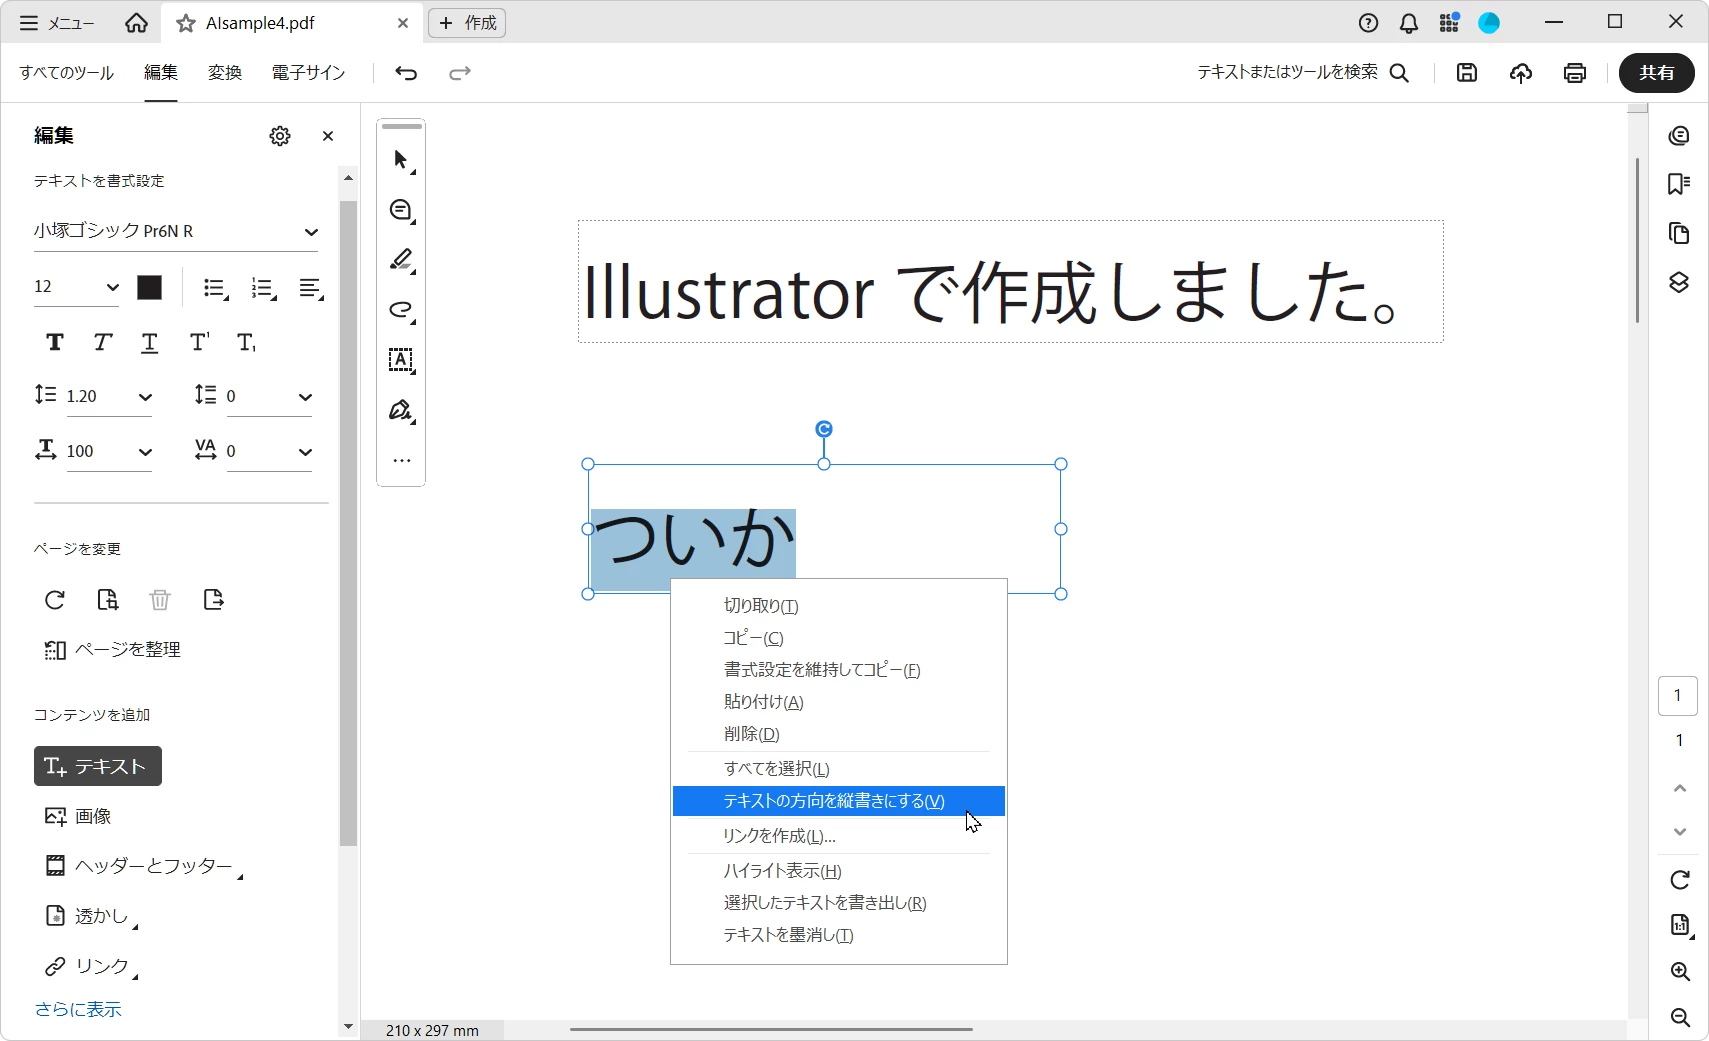Open numbered list options
Image resolution: width=1709 pixels, height=1041 pixels.
click(264, 289)
